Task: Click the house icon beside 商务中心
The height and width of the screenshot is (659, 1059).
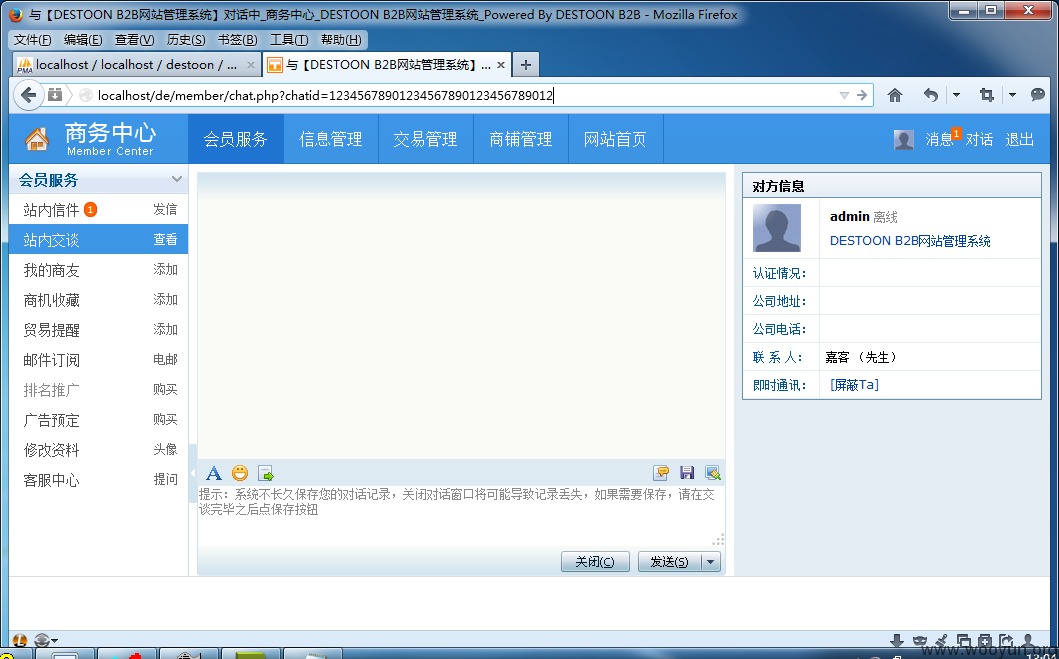Action: click(x=37, y=139)
